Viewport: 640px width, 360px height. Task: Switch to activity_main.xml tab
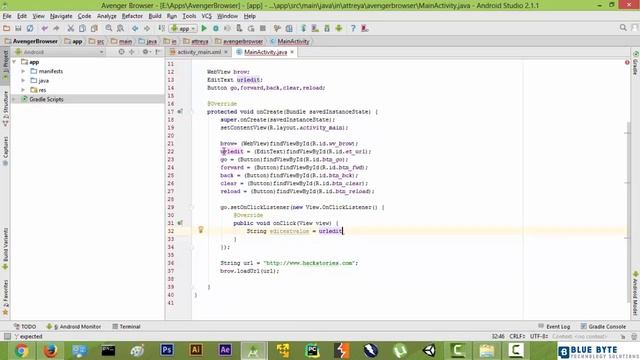[x=199, y=52]
